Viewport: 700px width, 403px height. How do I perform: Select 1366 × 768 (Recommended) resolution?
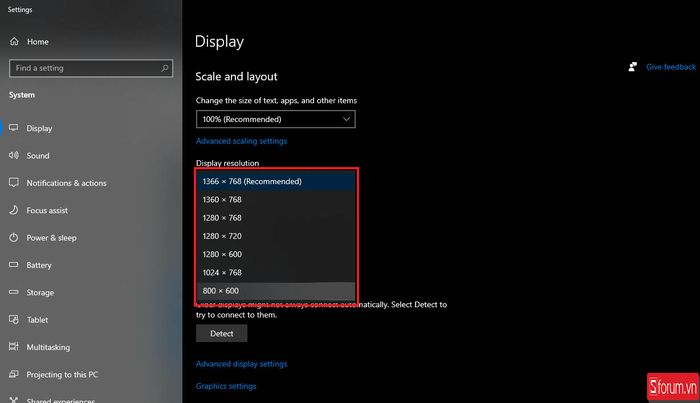(x=276, y=181)
